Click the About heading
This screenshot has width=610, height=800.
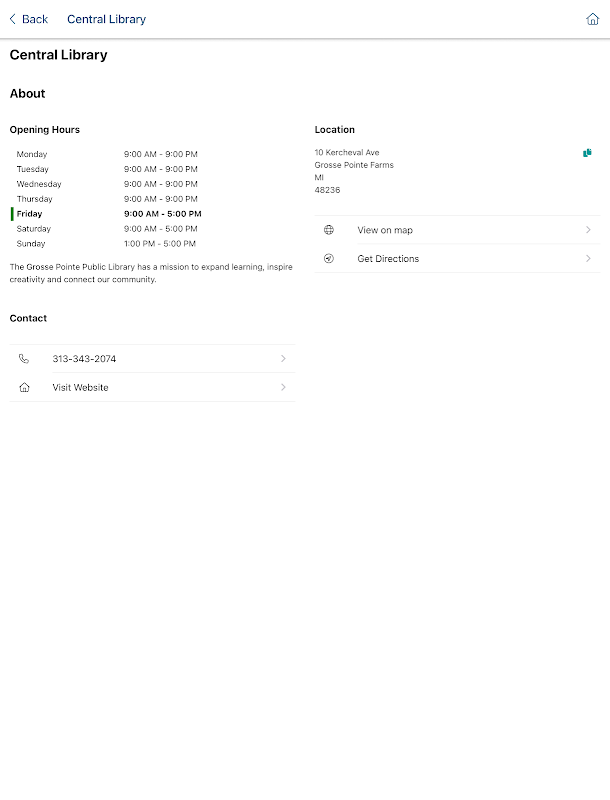(28, 93)
